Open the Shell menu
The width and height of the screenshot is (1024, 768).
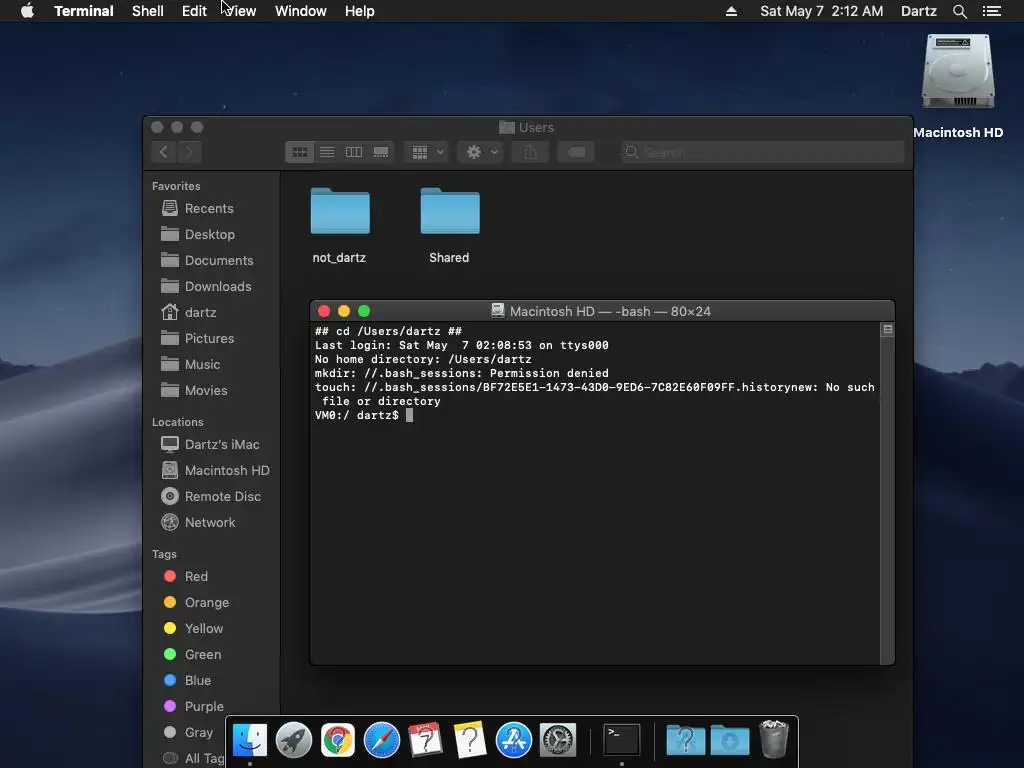tap(148, 11)
